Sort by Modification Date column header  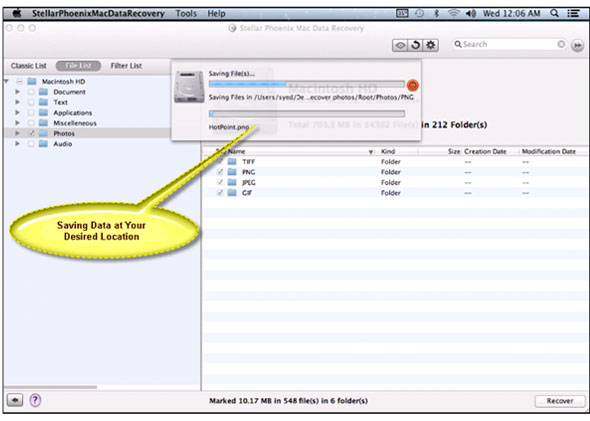coord(549,151)
